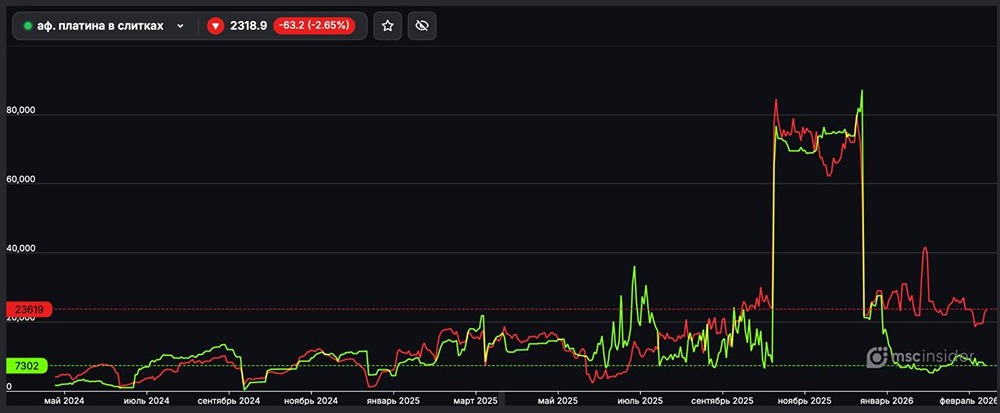The image size is (1000, 413).
Task: Click the green status dot
Action: click(28, 26)
